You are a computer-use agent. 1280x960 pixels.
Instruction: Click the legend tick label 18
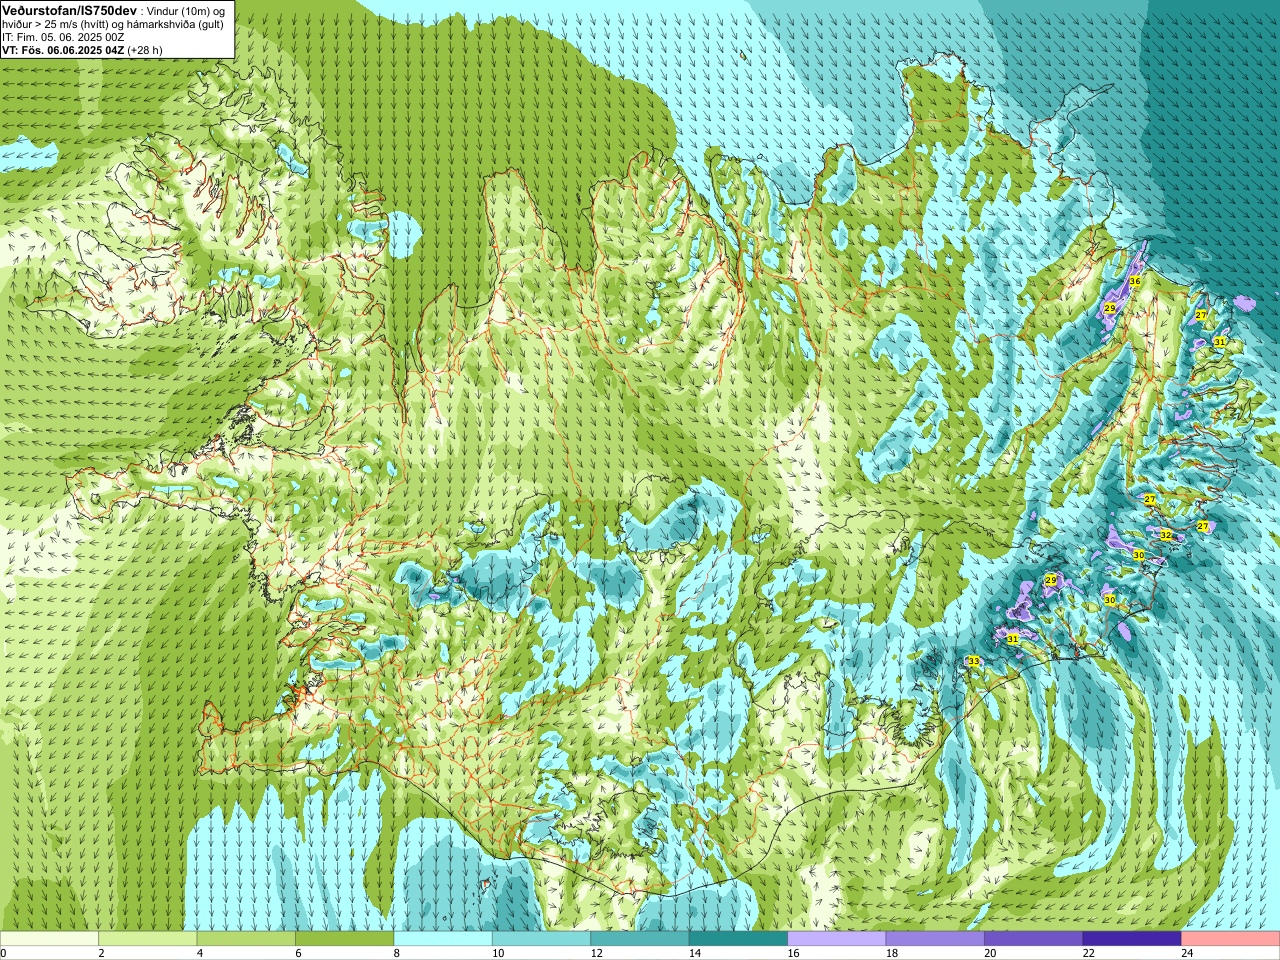[892, 953]
